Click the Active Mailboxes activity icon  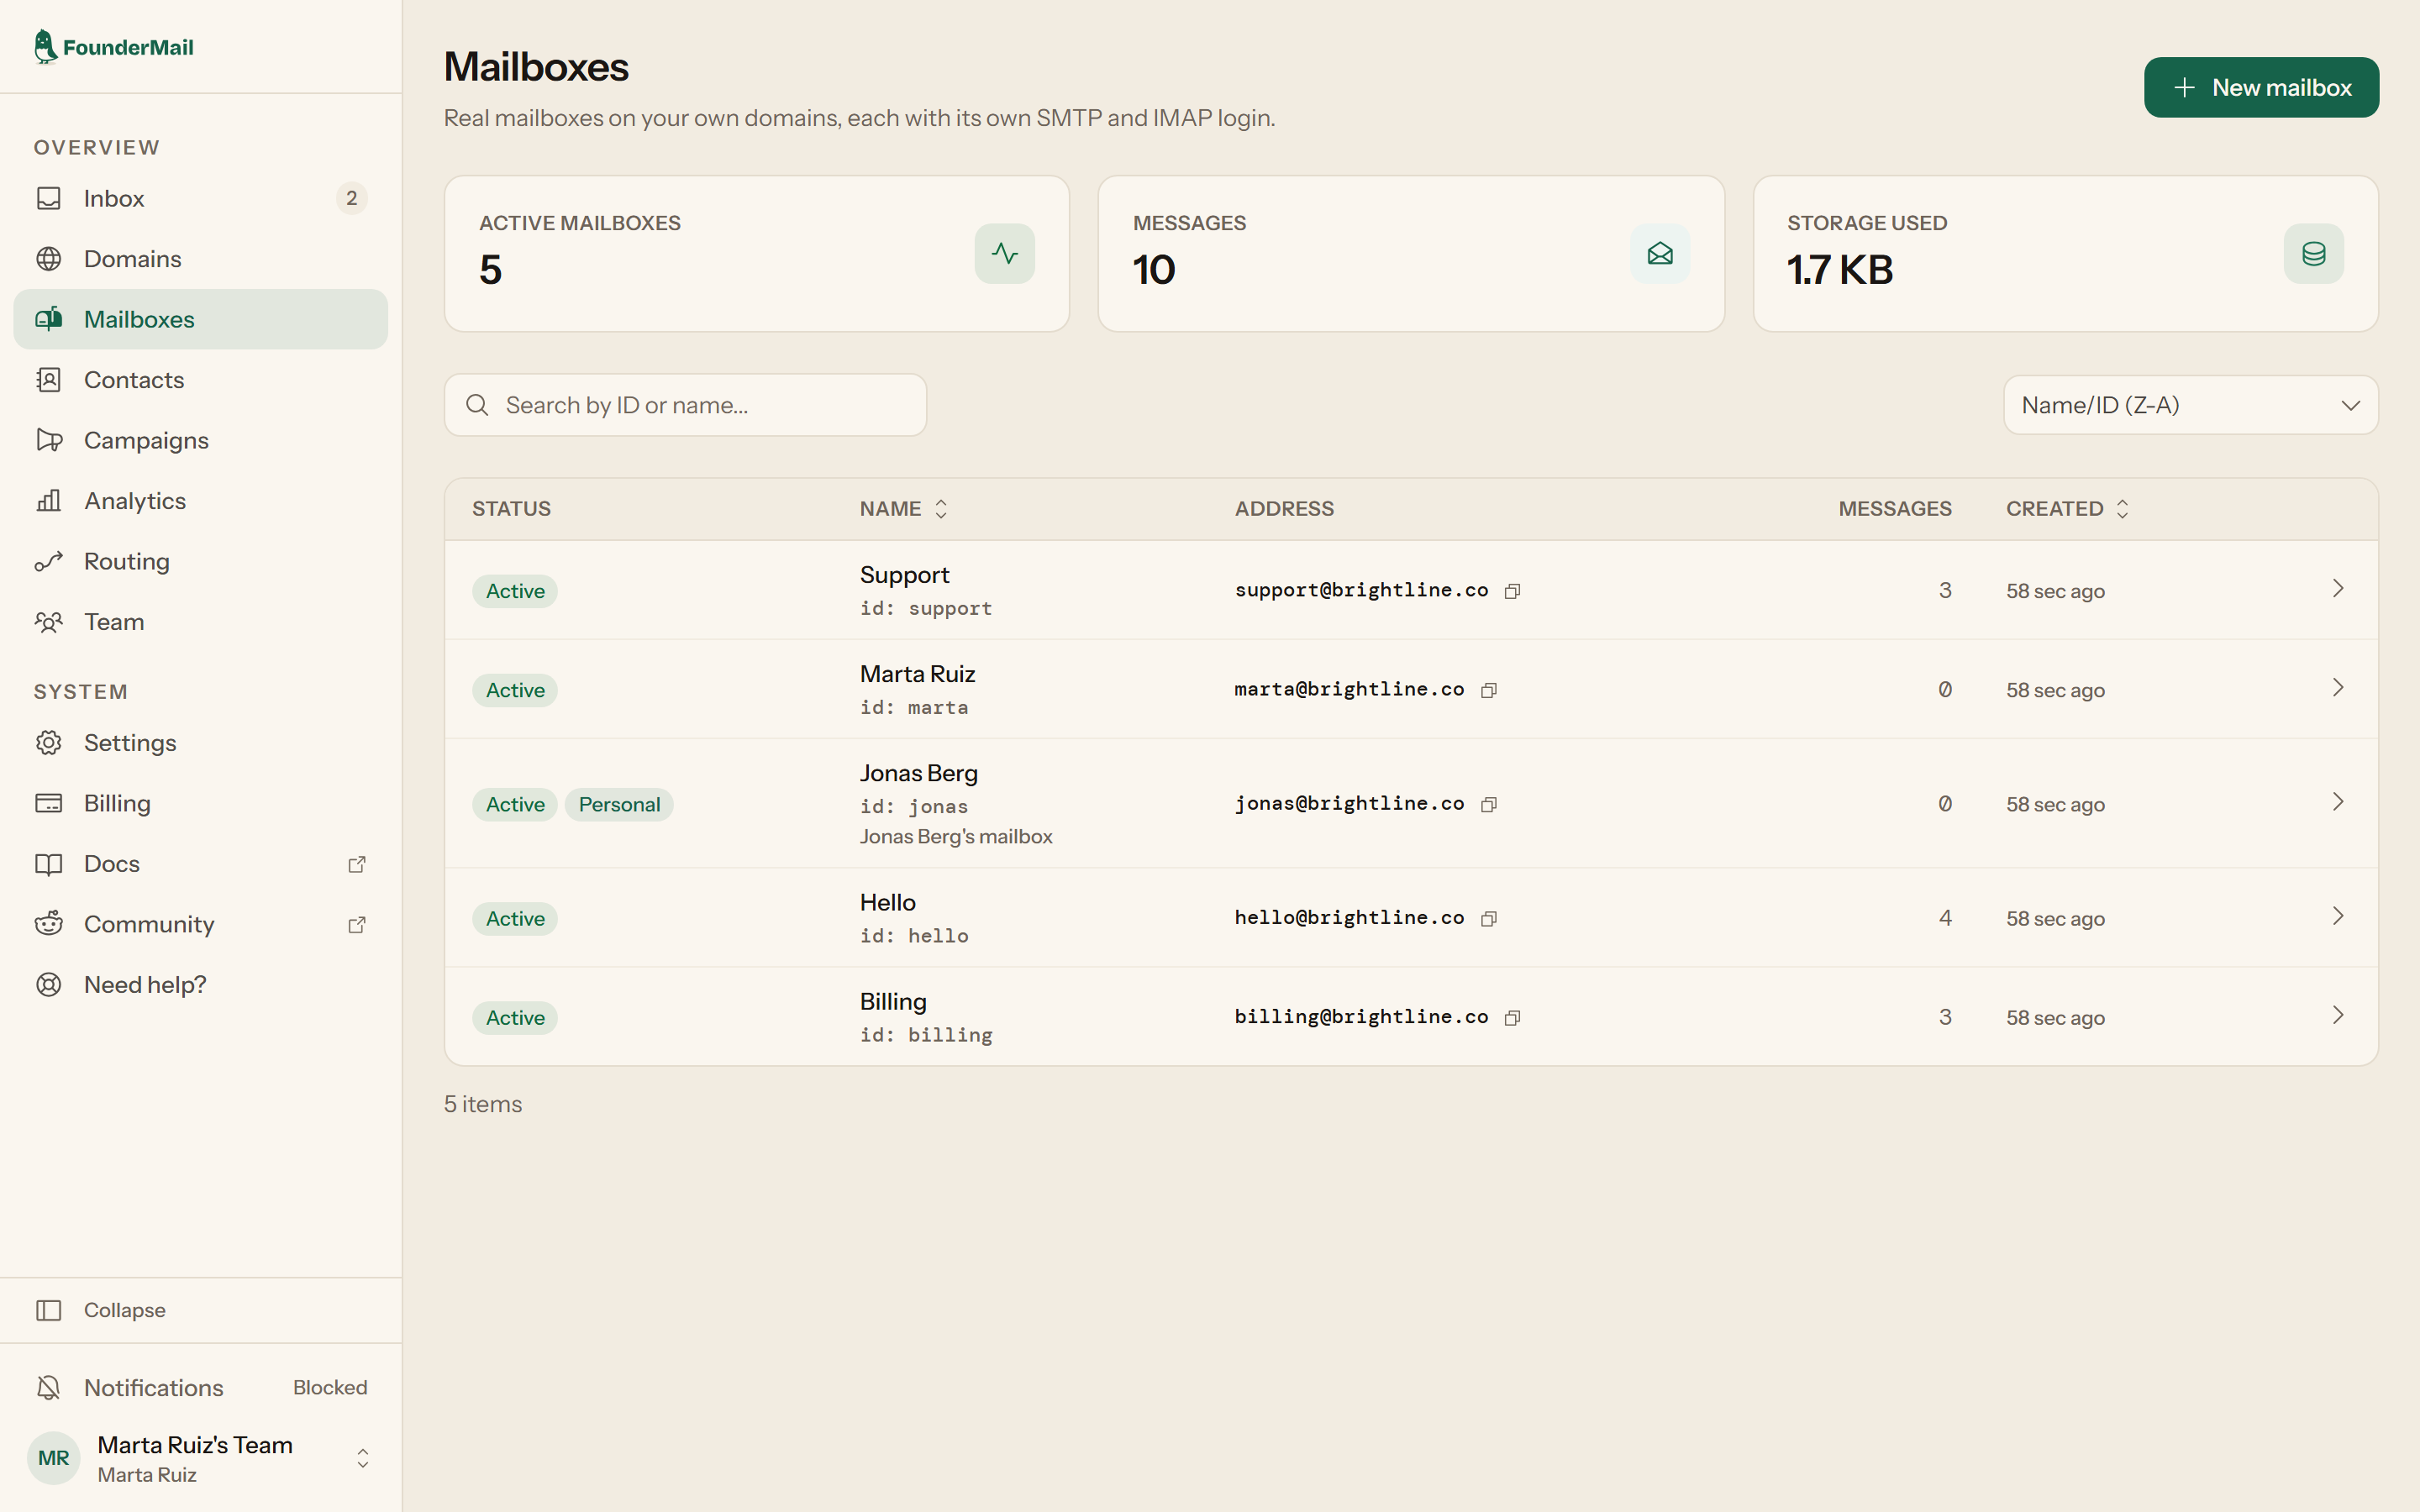pyautogui.click(x=1004, y=253)
